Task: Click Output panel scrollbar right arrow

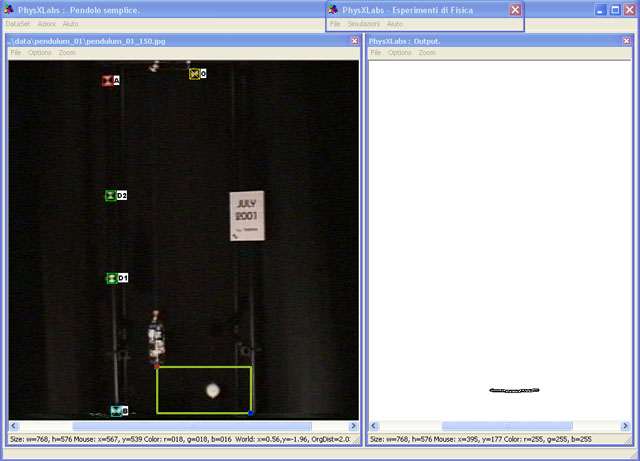Action: [x=625, y=426]
